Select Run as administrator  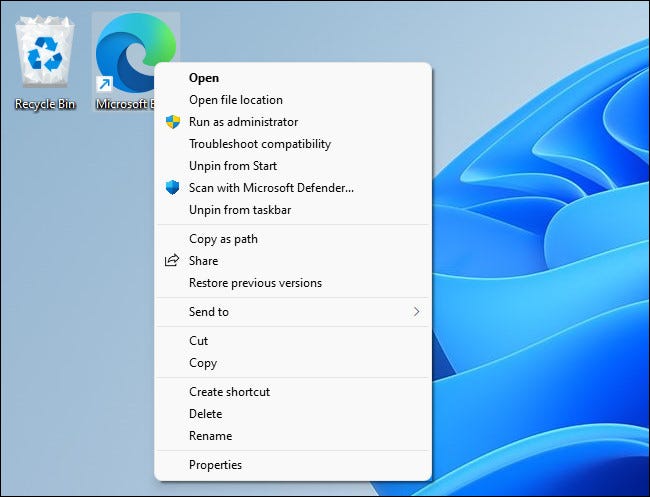(243, 122)
